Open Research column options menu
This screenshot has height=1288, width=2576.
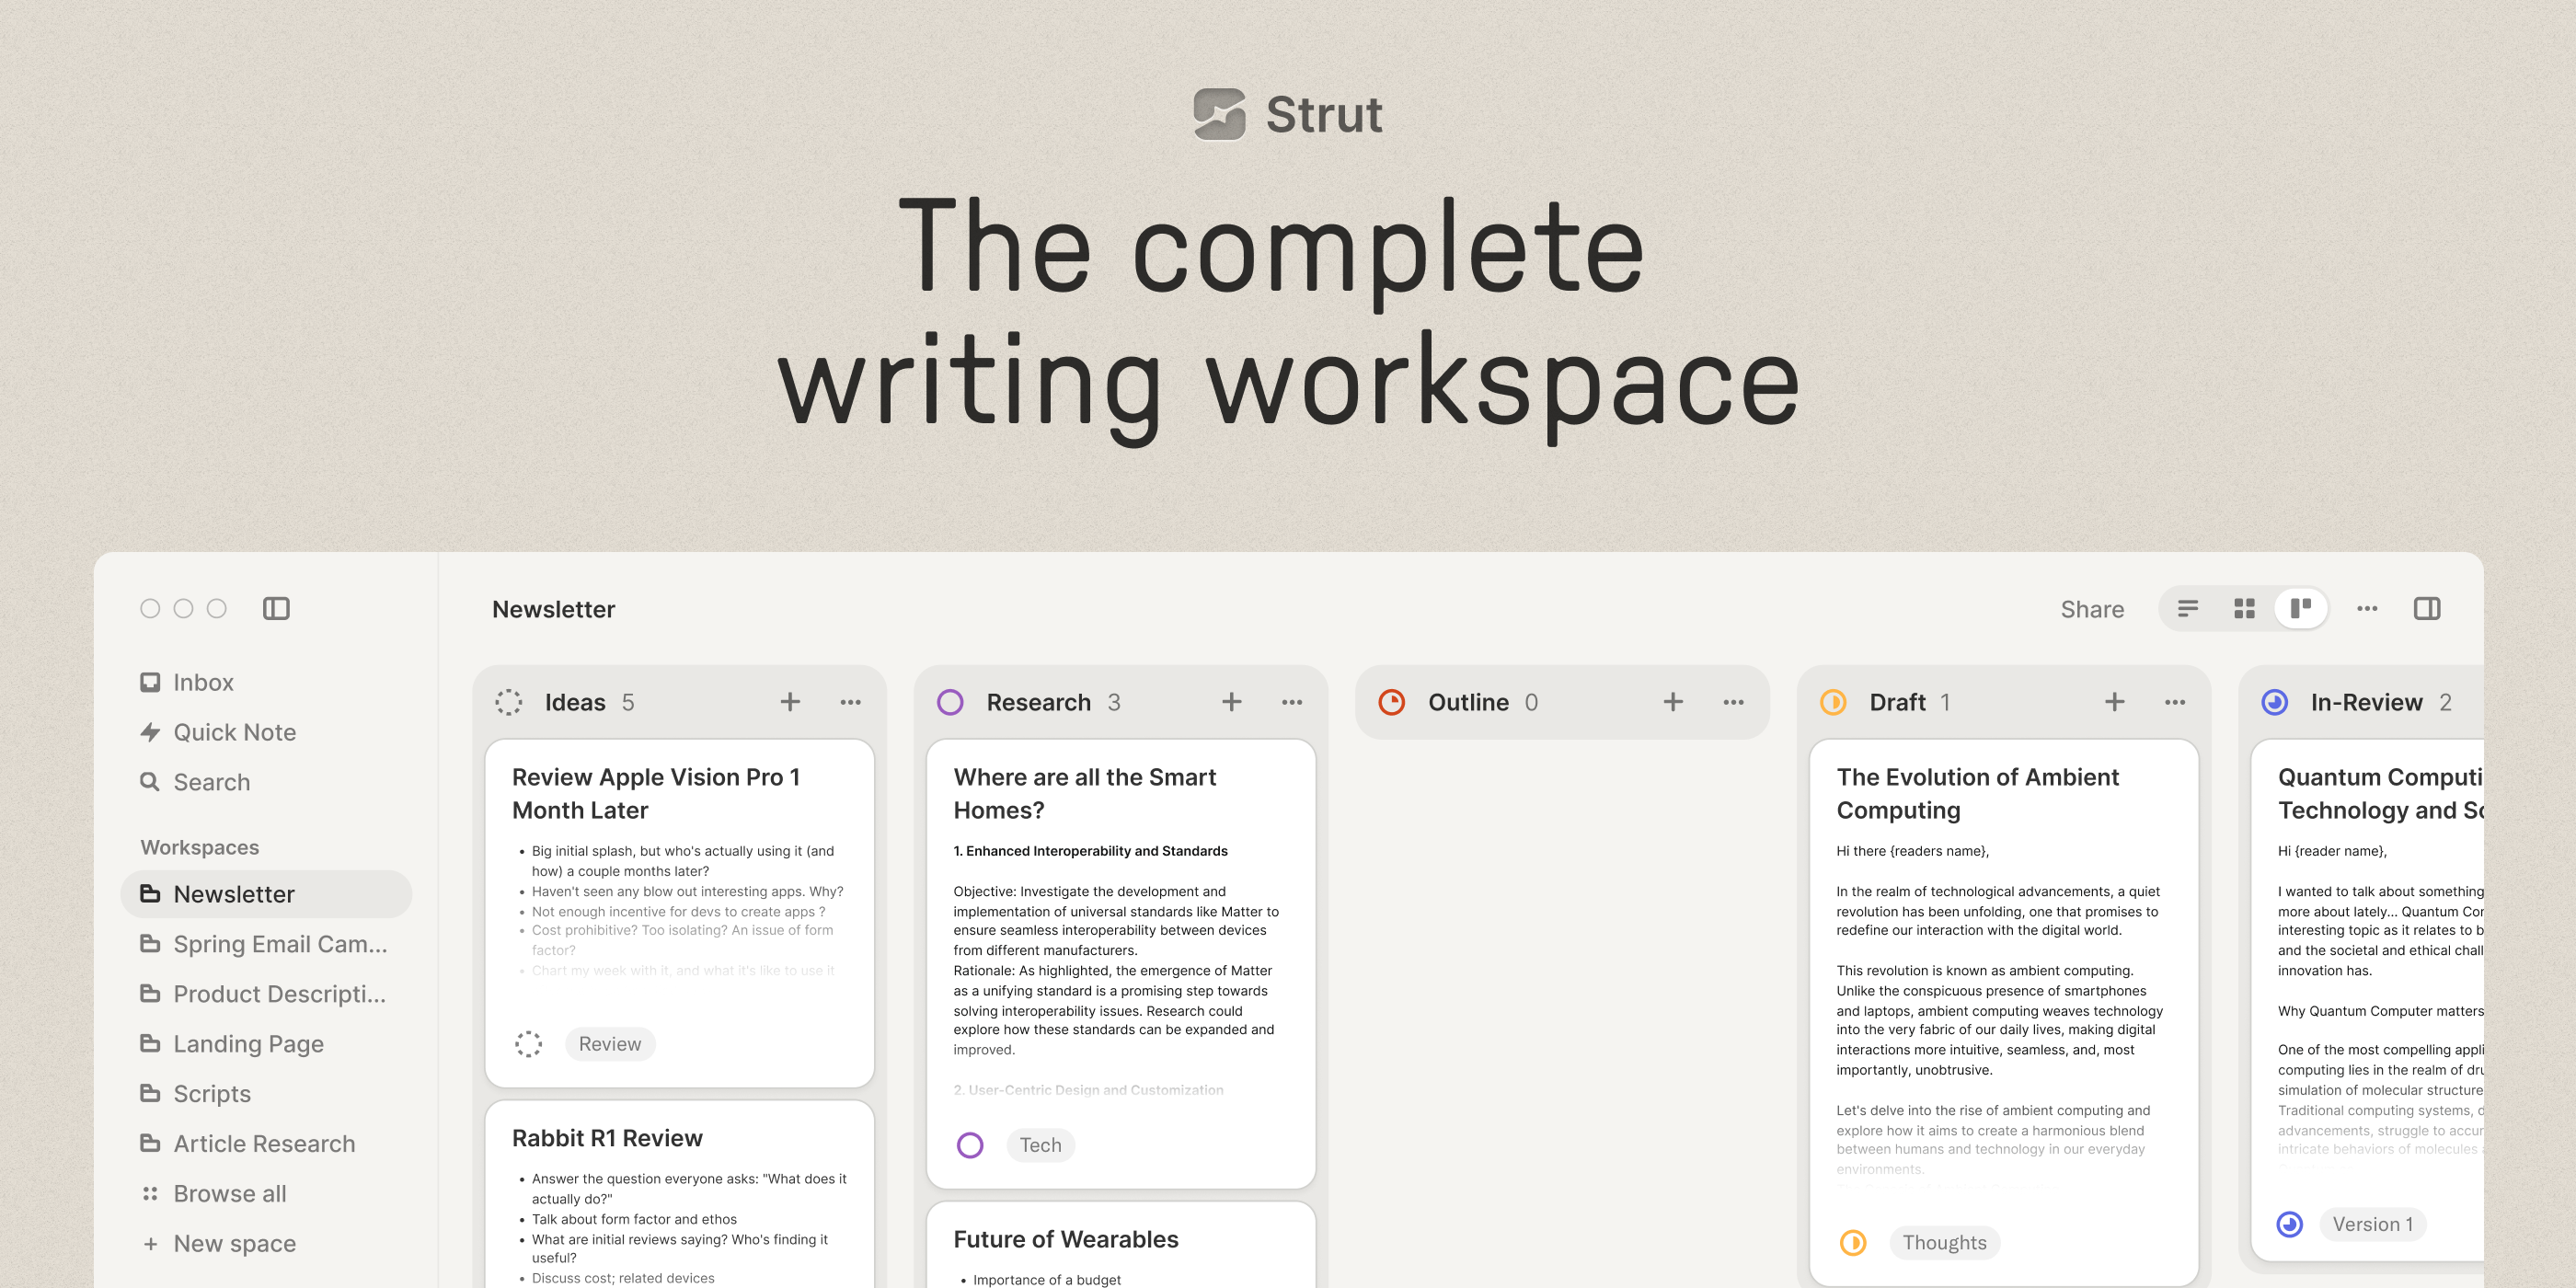(1292, 702)
